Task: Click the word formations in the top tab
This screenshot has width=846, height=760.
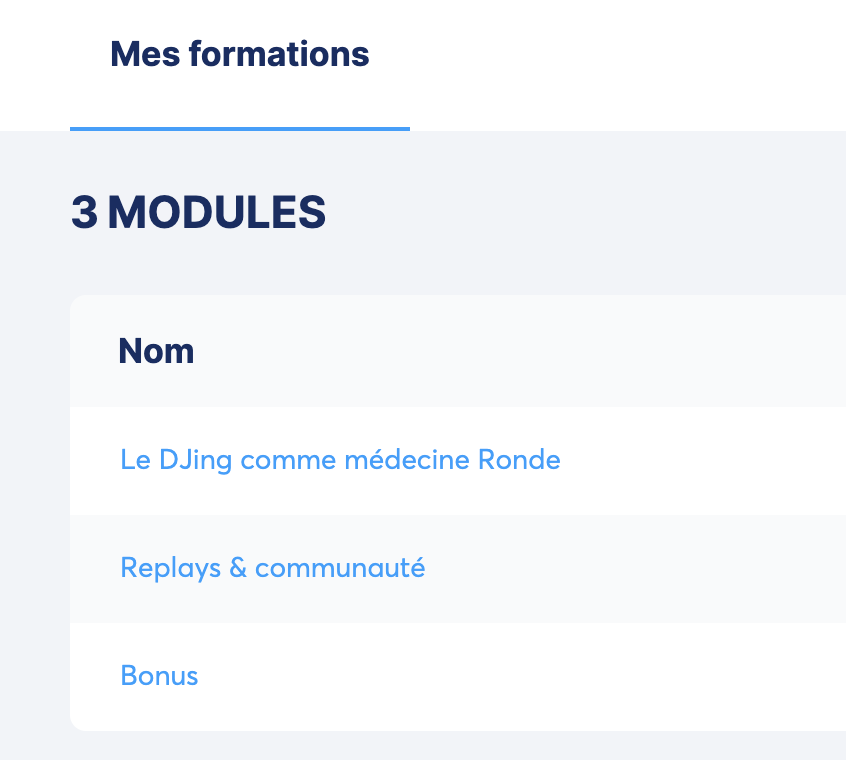Action: [279, 54]
